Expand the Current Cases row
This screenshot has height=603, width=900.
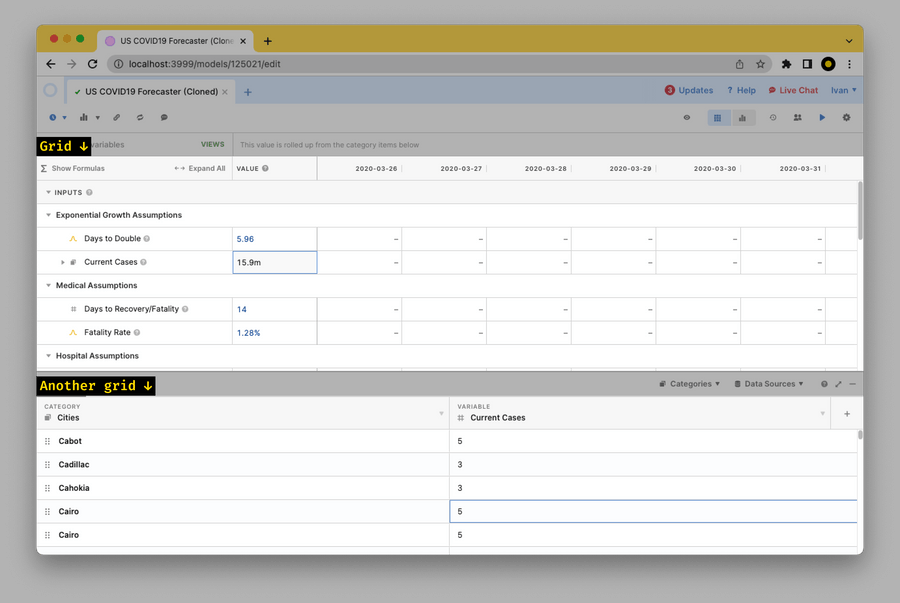63,262
